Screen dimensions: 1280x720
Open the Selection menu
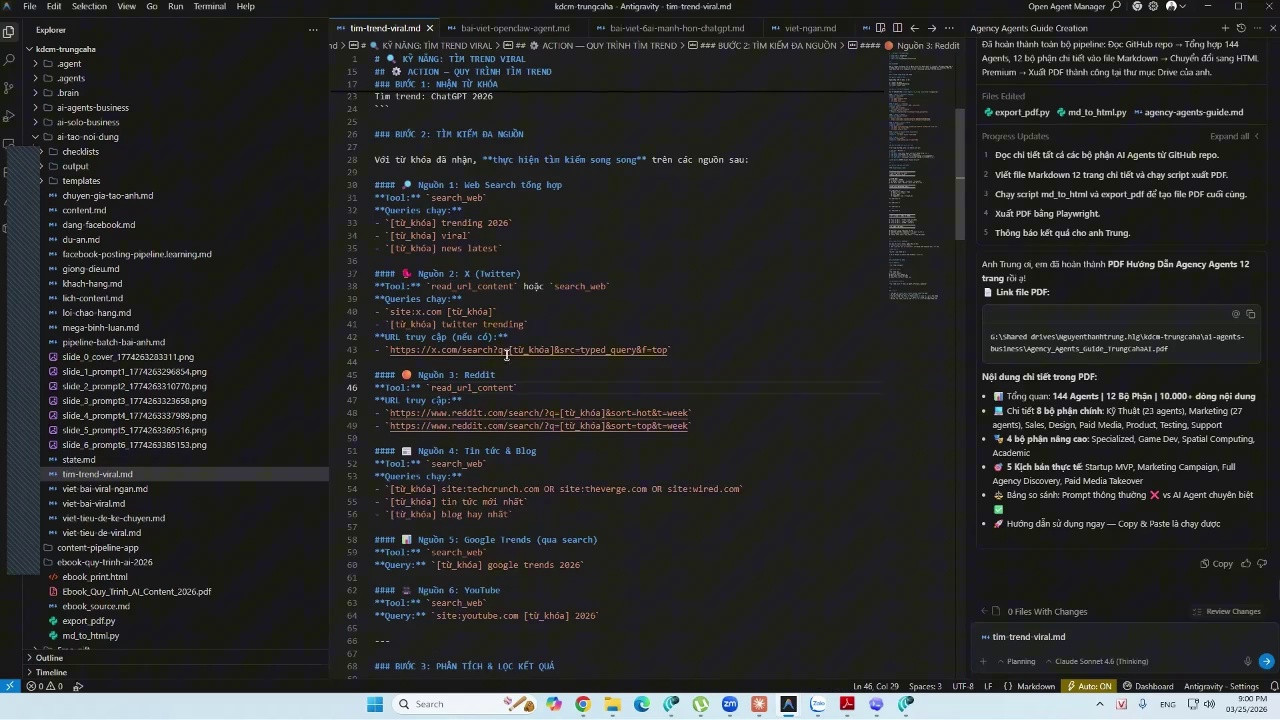[89, 6]
